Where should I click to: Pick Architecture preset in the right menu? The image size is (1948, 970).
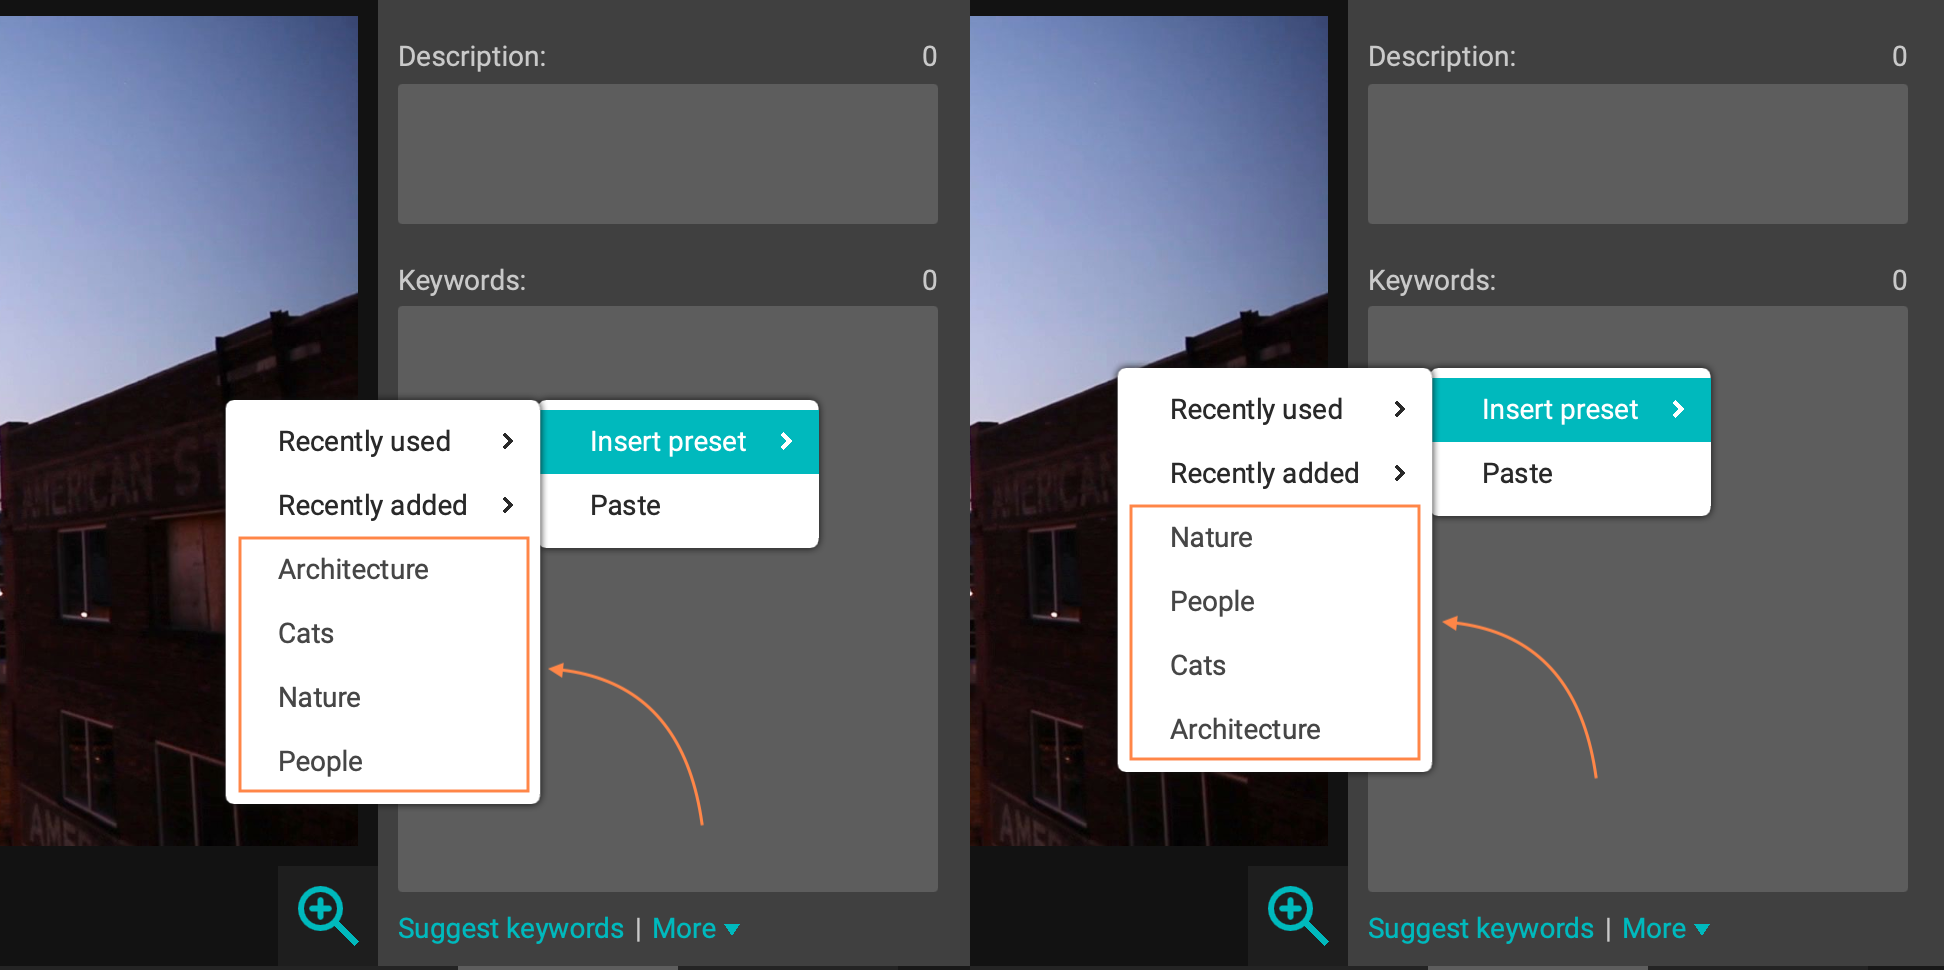coord(1245,729)
